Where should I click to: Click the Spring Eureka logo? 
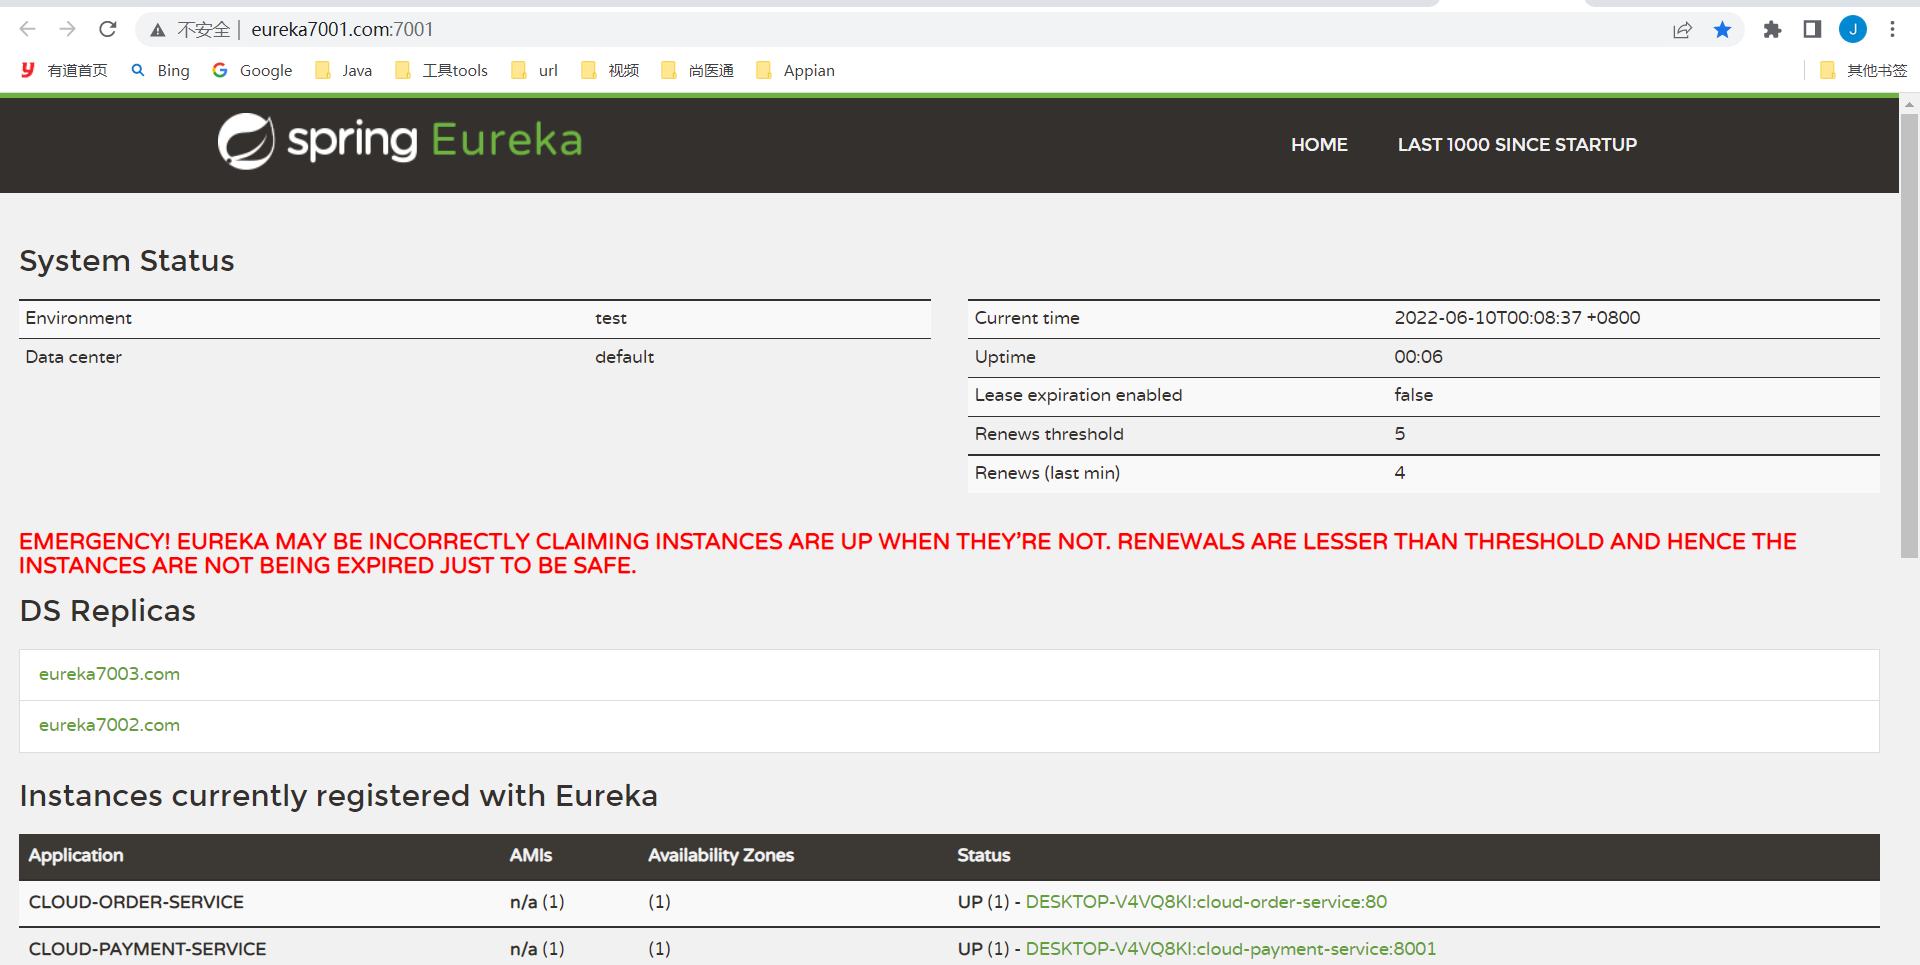(x=400, y=141)
